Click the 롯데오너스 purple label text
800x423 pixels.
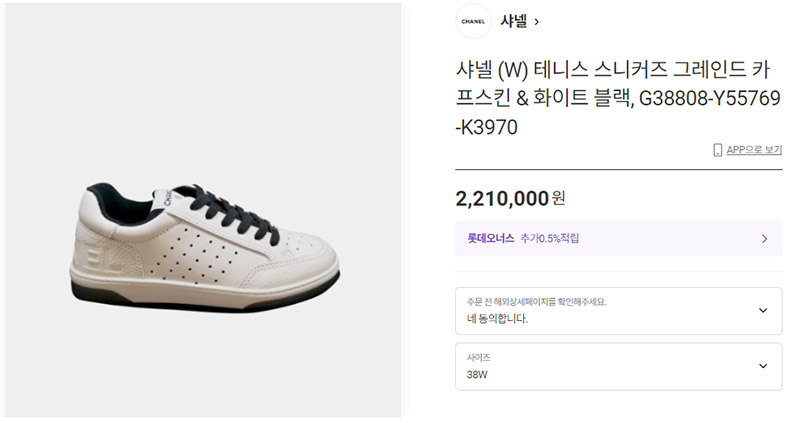click(x=491, y=238)
